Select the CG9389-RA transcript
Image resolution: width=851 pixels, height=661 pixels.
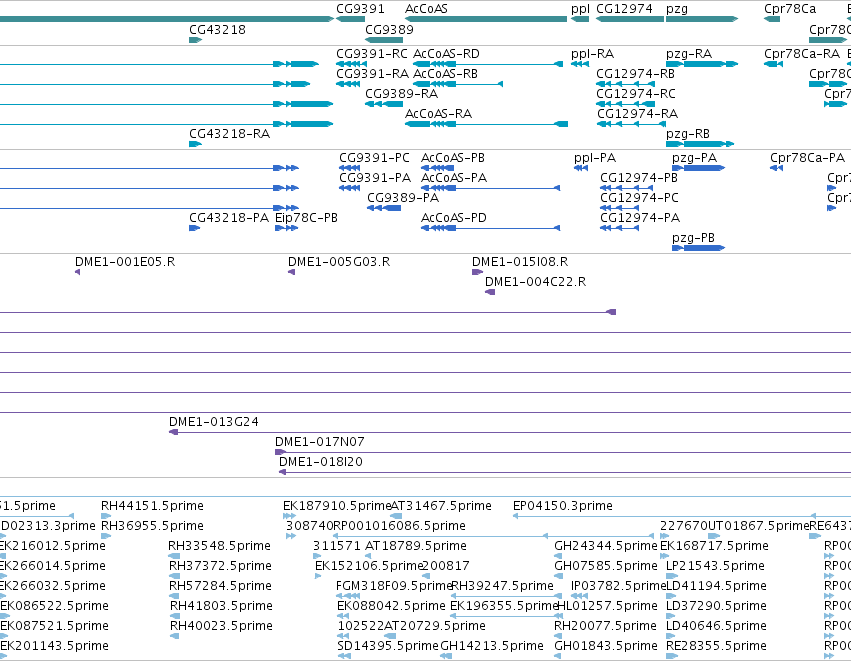tap(384, 104)
